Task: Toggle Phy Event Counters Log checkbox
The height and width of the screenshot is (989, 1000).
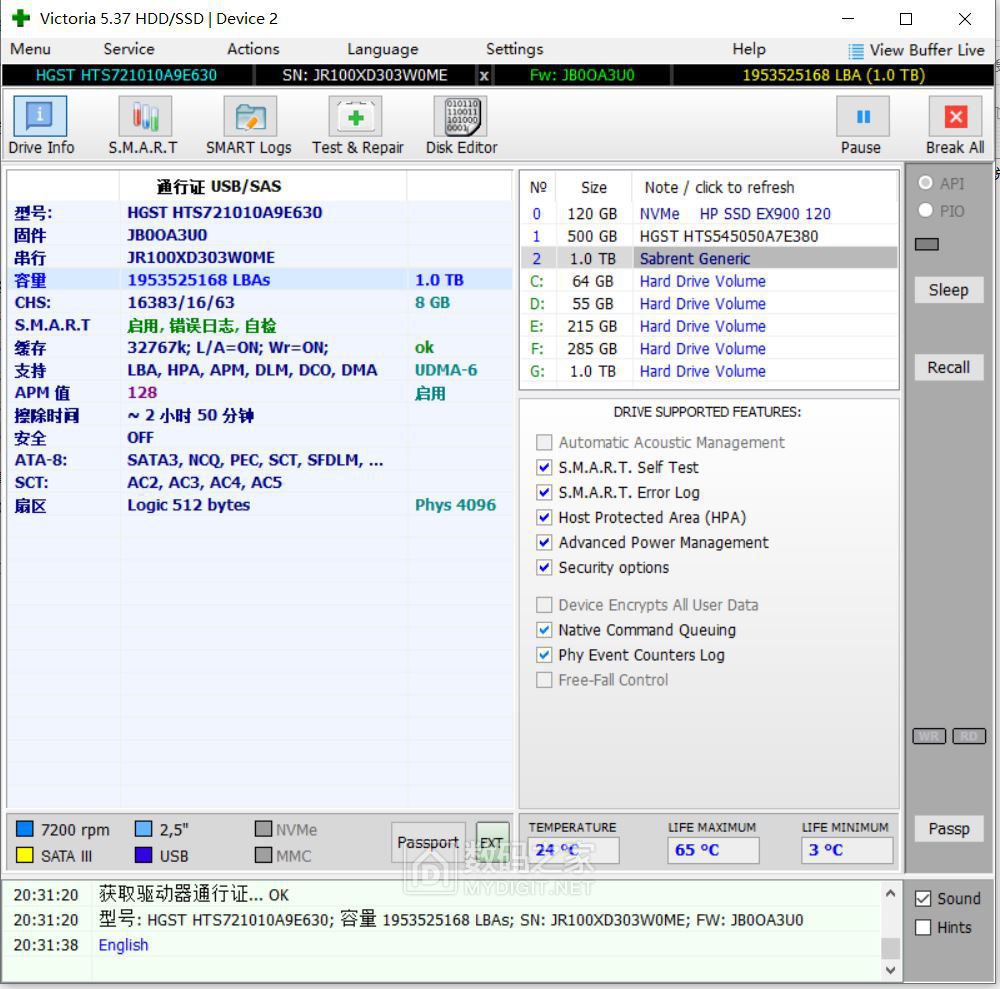Action: (544, 655)
